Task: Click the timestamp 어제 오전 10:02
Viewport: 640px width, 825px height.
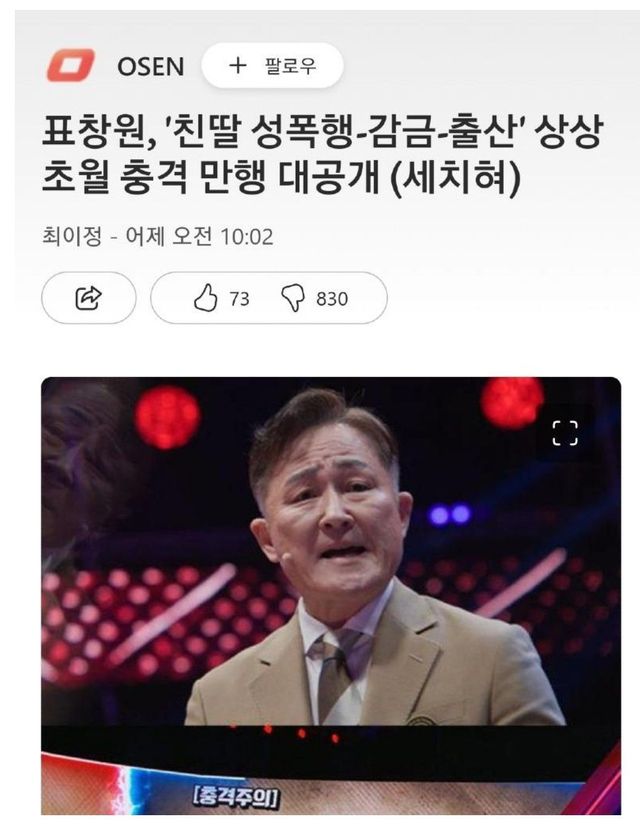Action: pos(199,236)
